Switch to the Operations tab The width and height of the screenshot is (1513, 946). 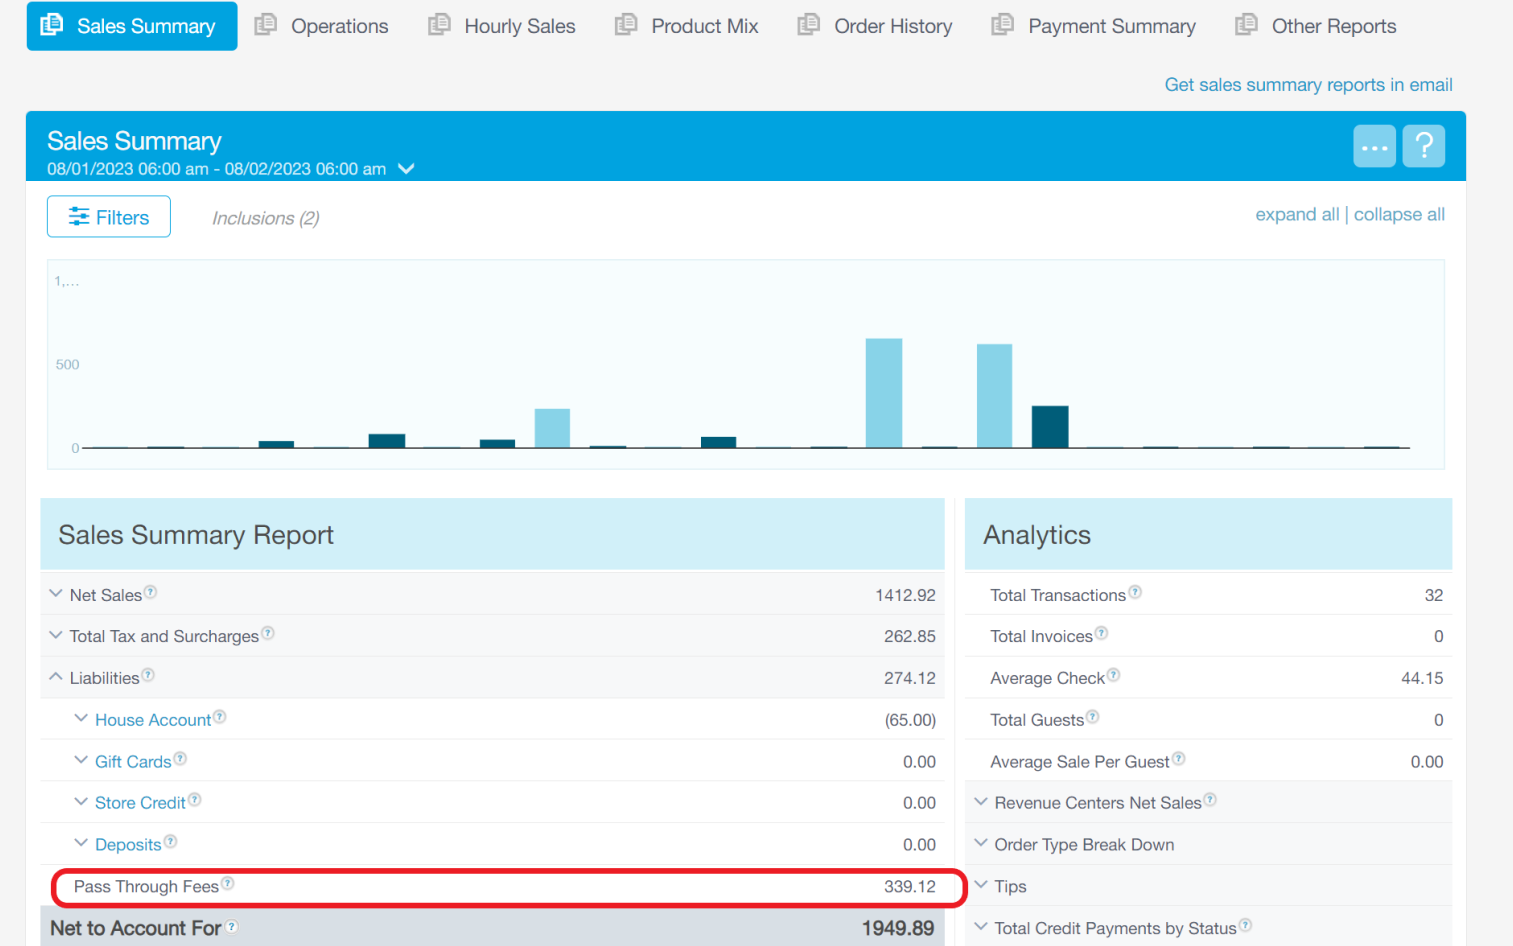point(321,26)
